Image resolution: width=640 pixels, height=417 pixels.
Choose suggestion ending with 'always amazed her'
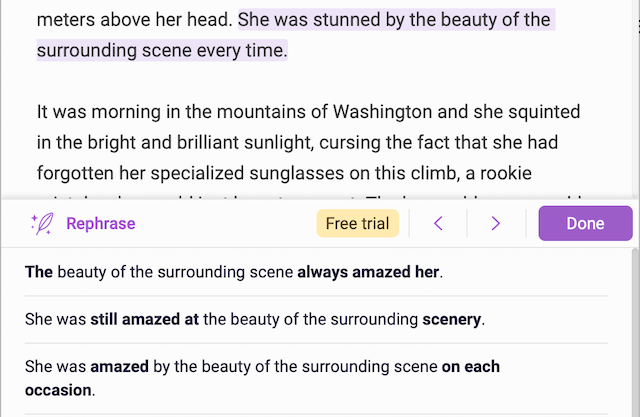coord(316,272)
